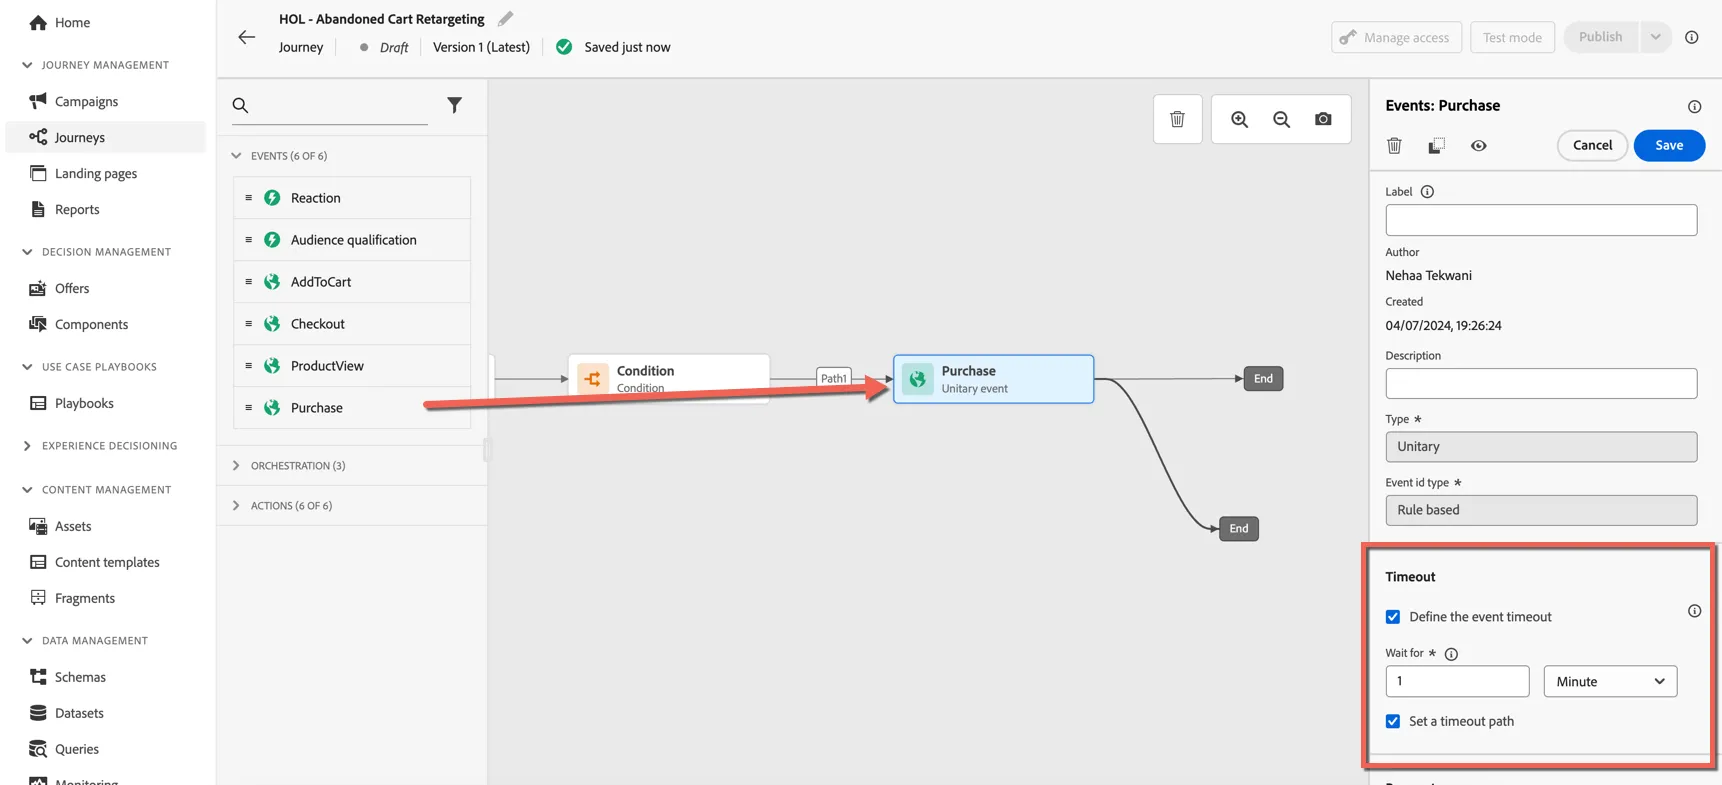This screenshot has height=785, width=1722.
Task: Click the Description input field
Action: click(1541, 383)
